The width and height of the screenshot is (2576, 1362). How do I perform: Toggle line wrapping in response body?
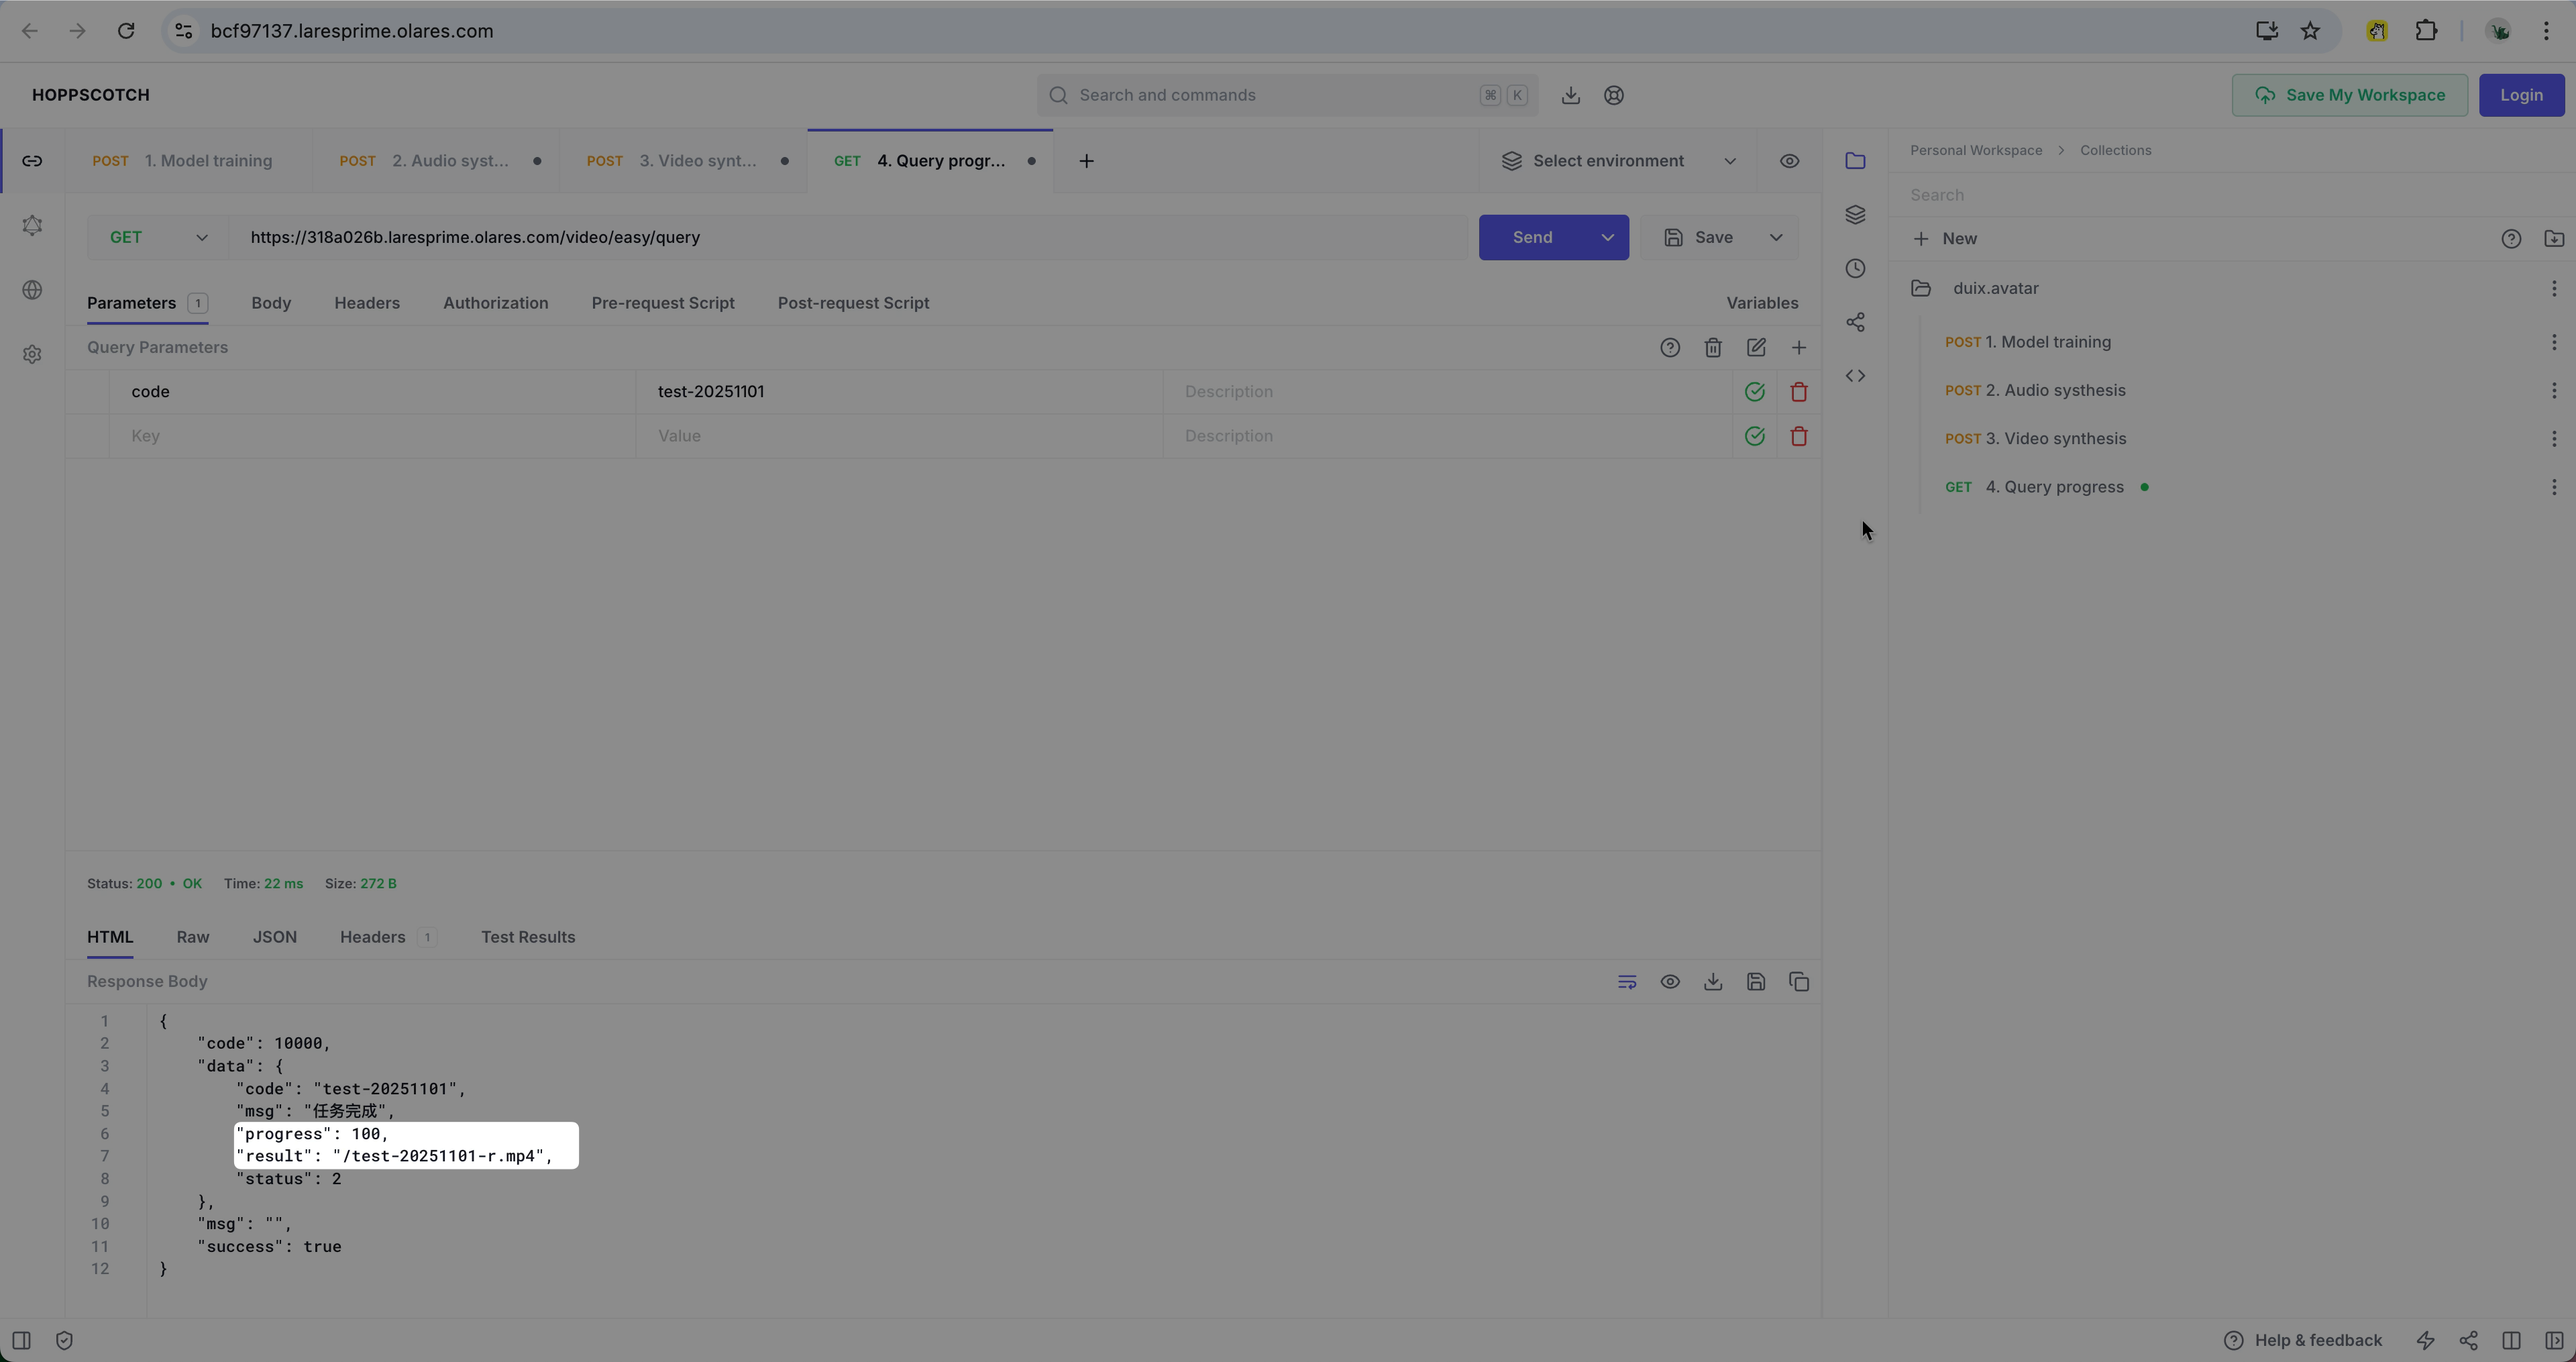[x=1627, y=982]
